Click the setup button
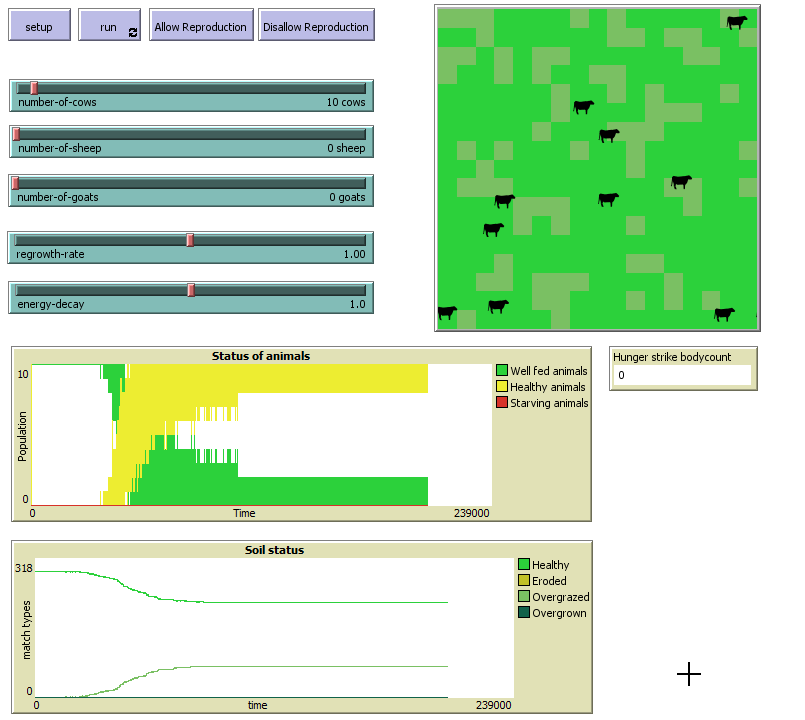The width and height of the screenshot is (805, 720). 39,26
